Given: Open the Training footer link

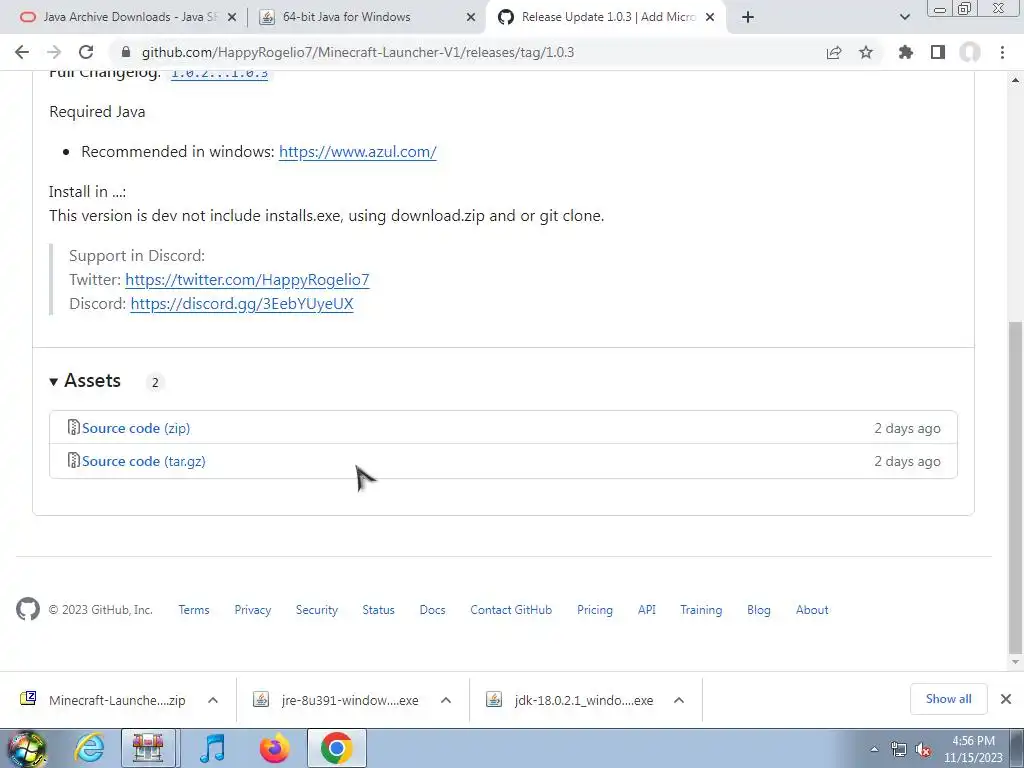Looking at the screenshot, I should (x=701, y=610).
